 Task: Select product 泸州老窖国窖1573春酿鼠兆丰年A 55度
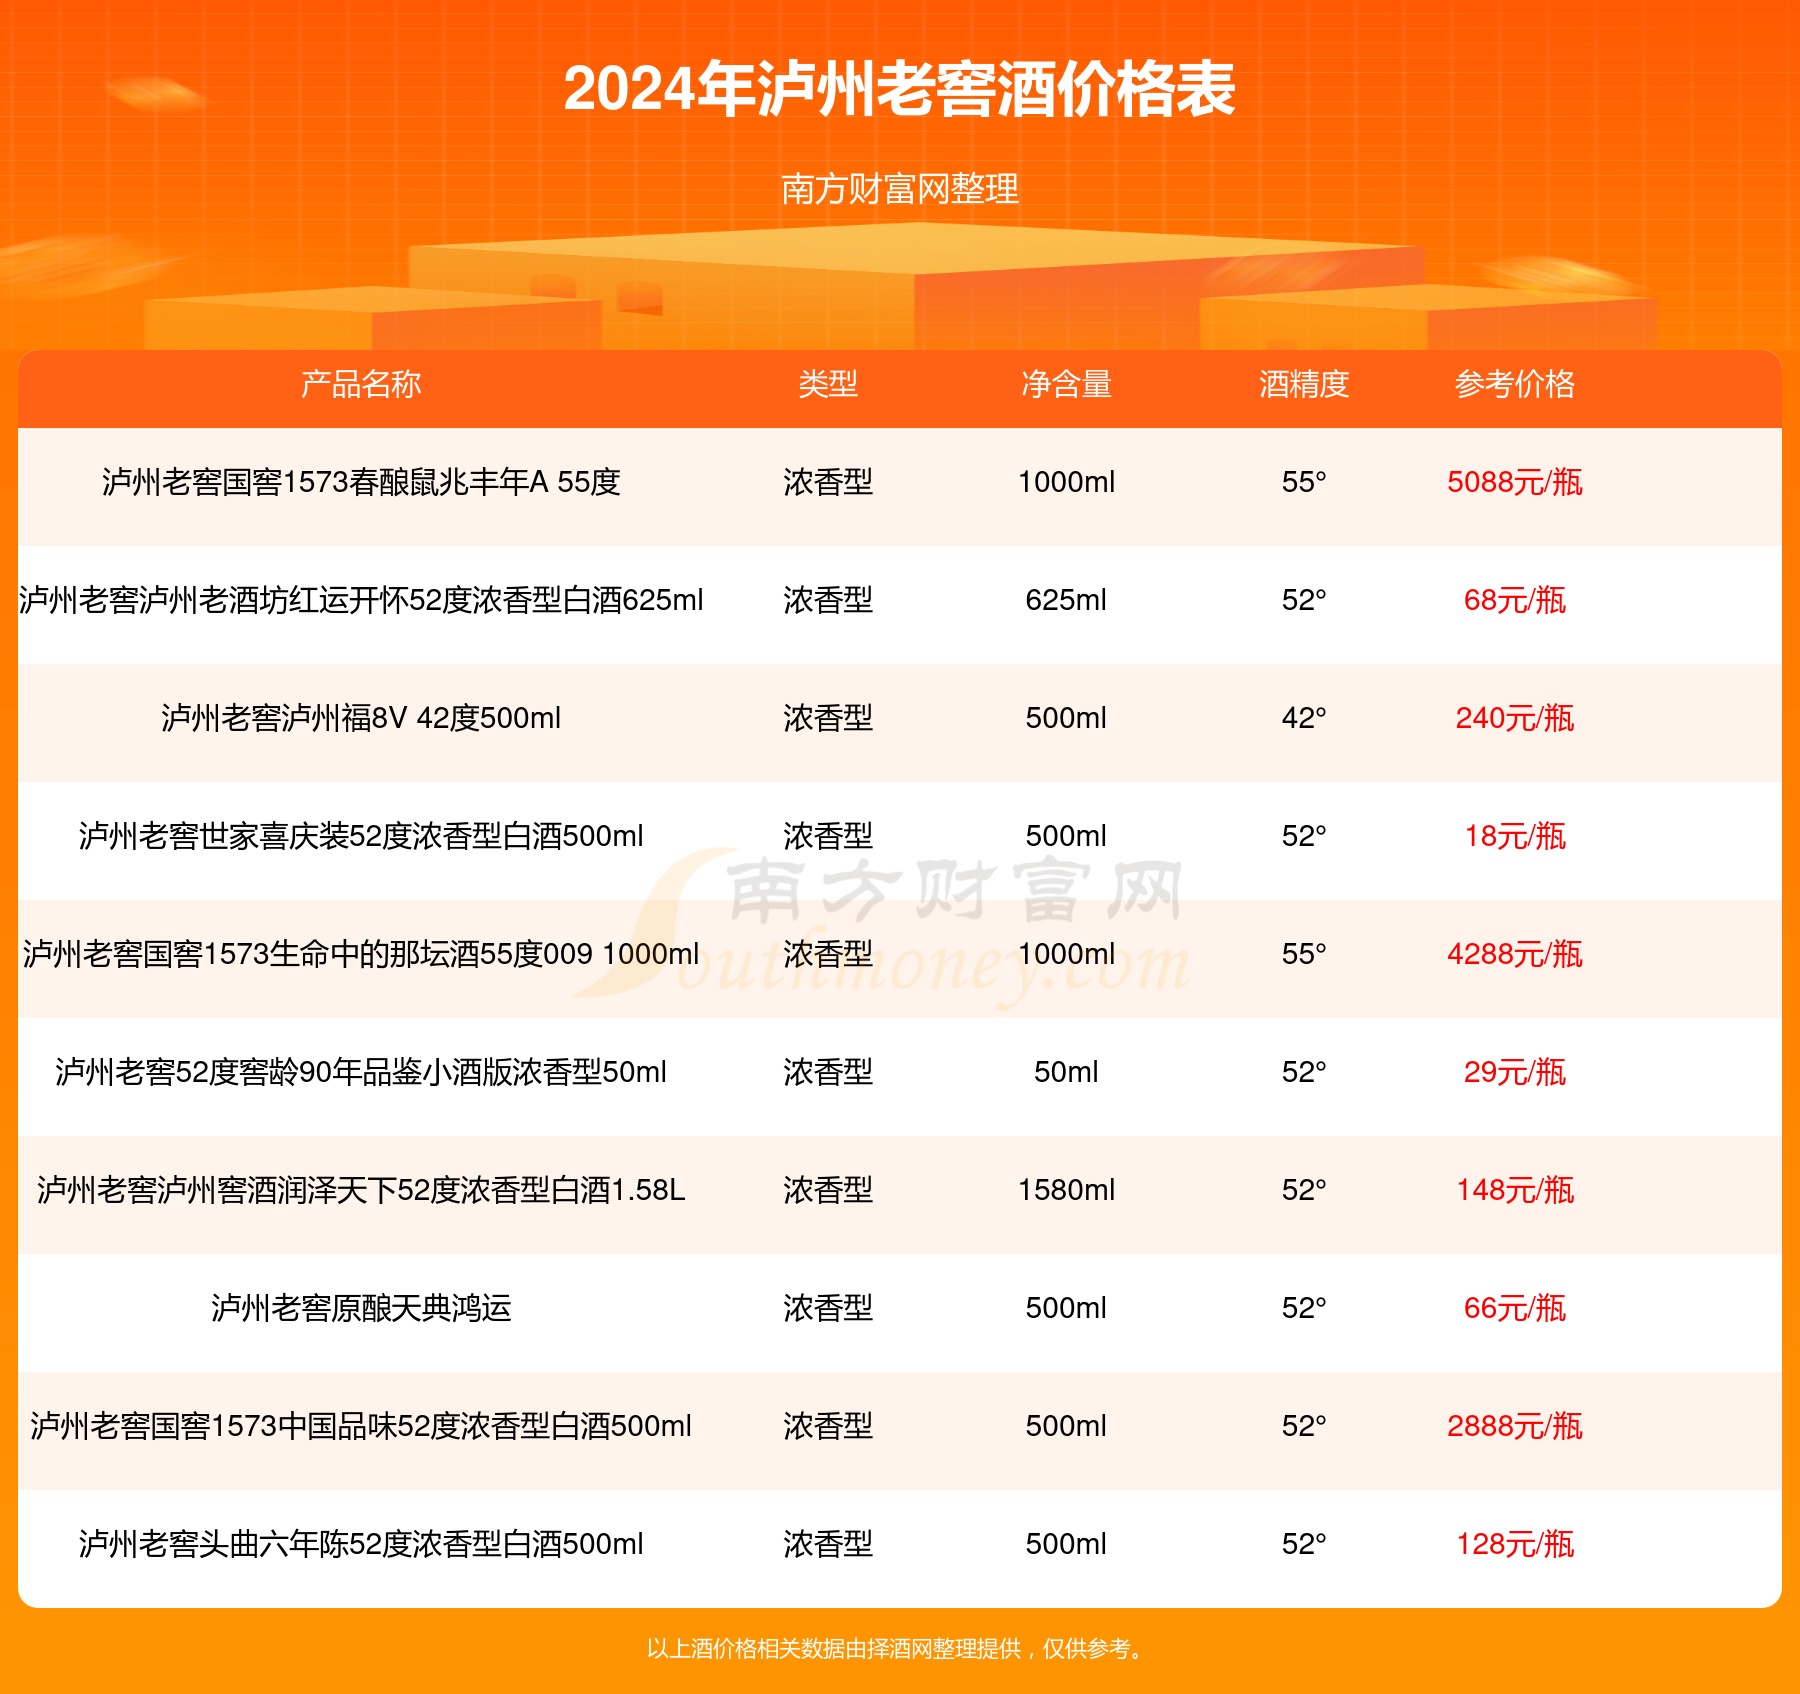point(361,482)
